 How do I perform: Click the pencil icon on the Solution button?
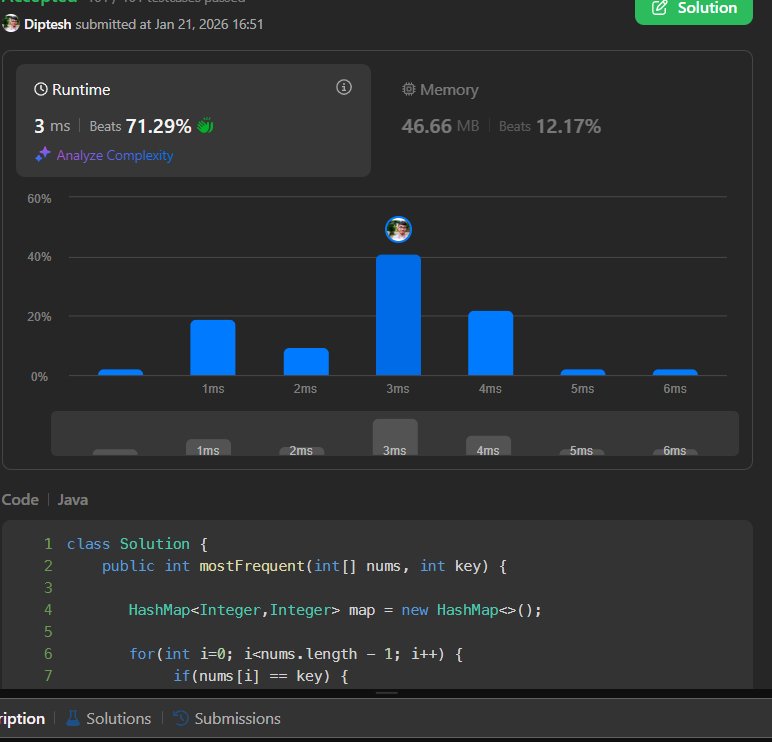(659, 8)
